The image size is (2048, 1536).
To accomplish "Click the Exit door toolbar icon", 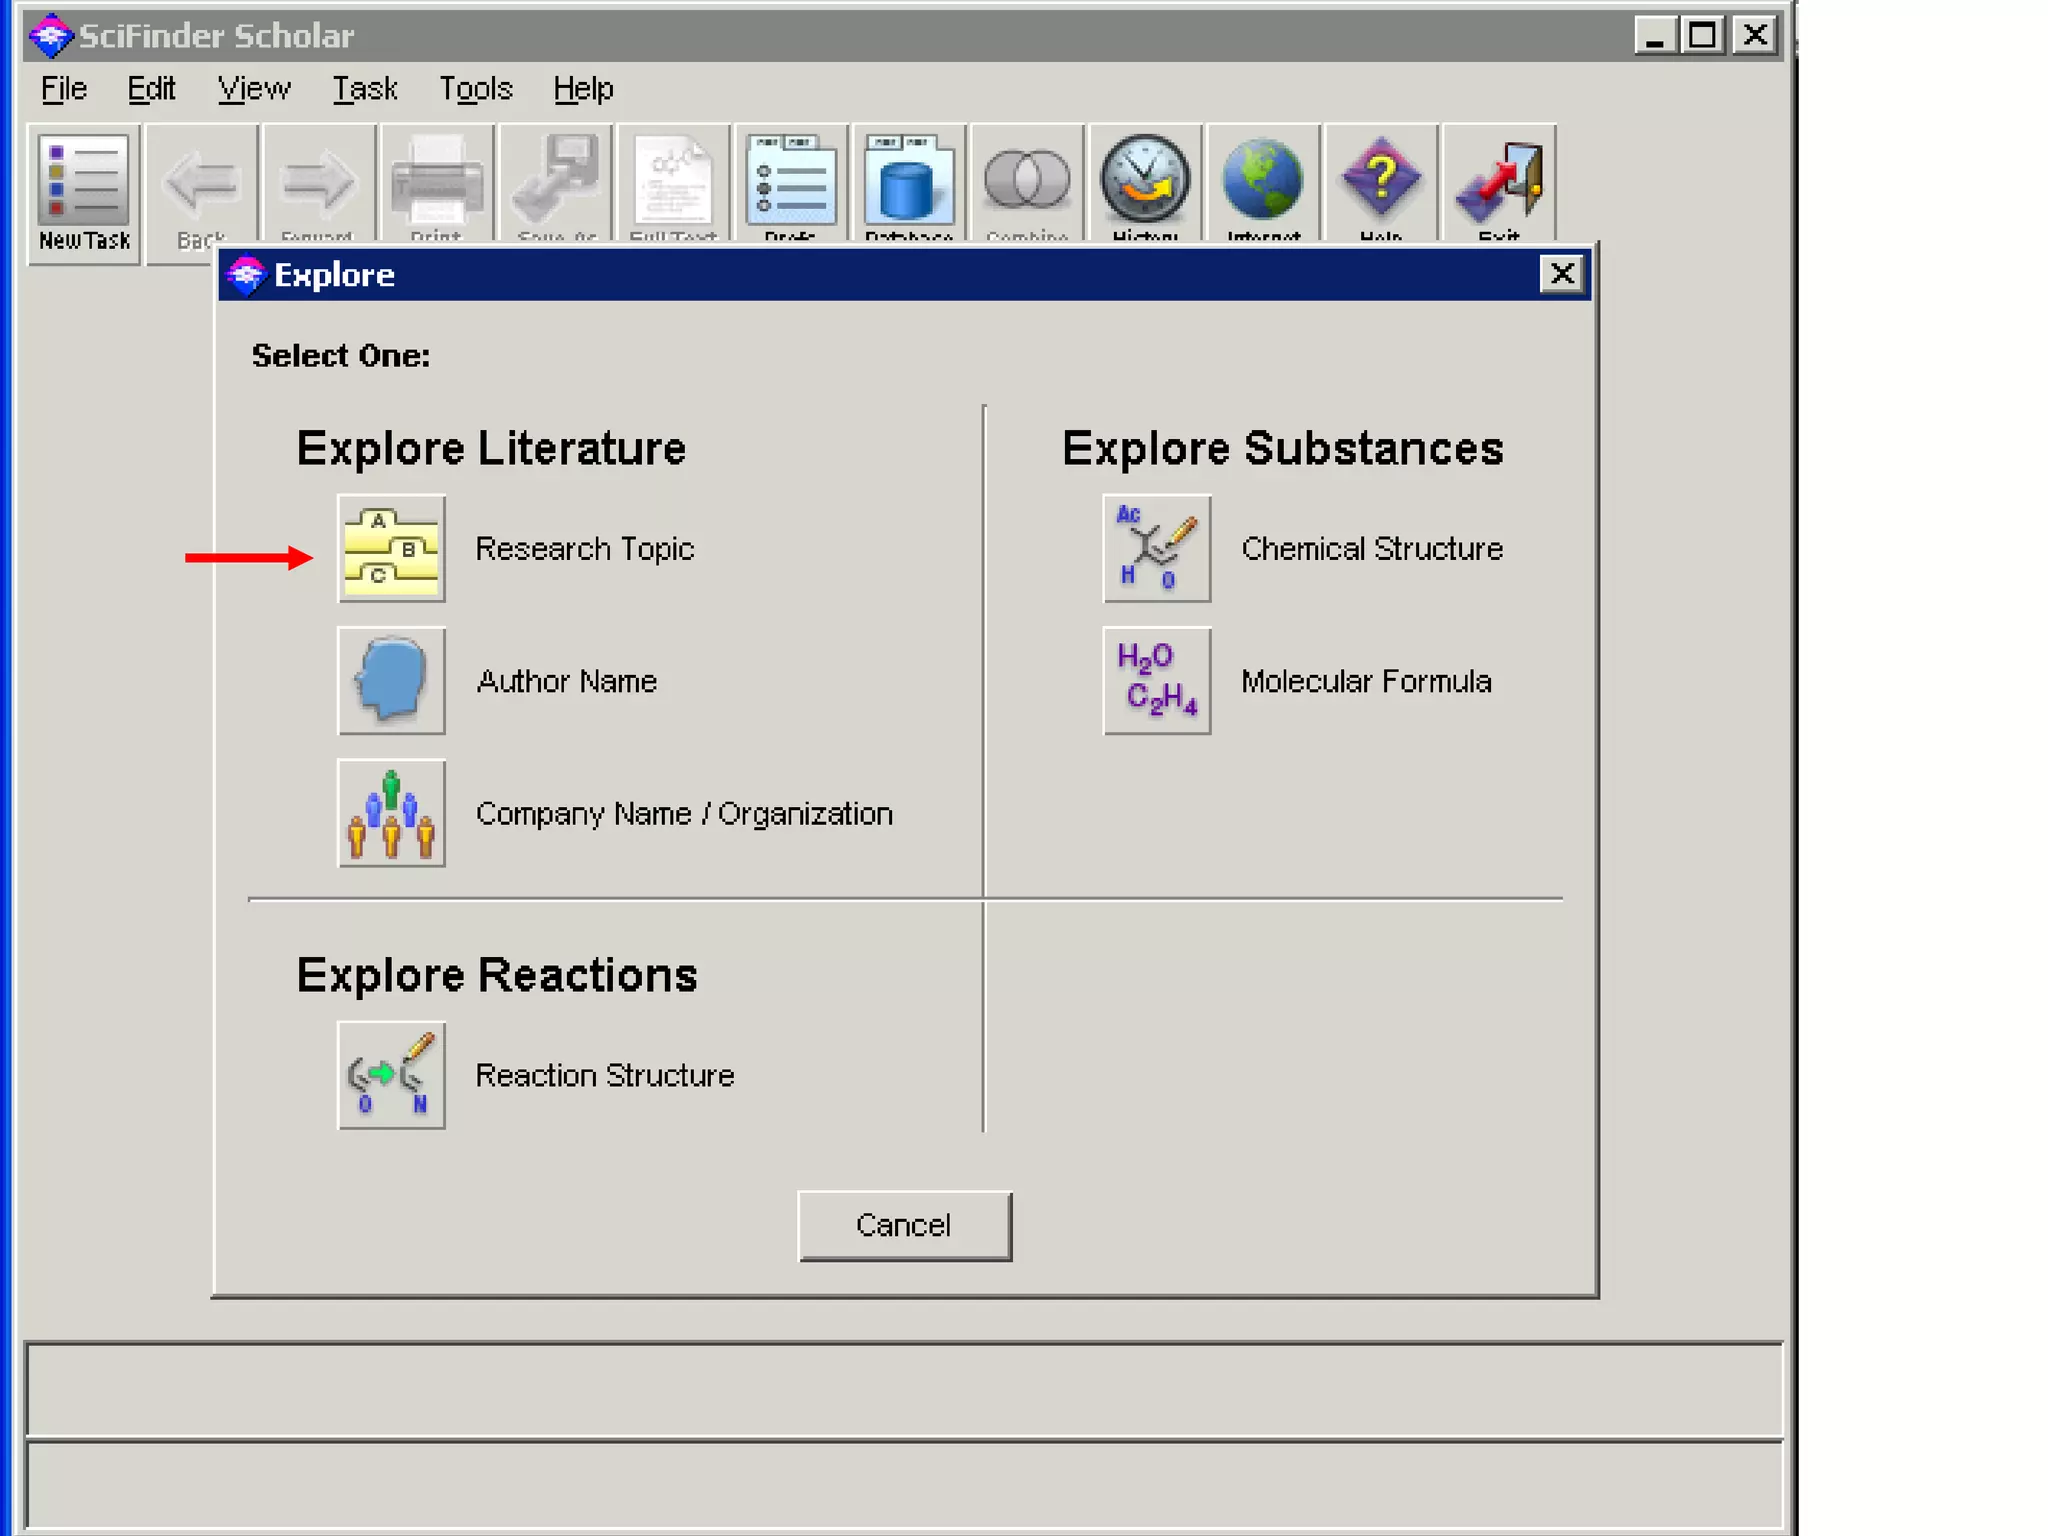I will point(1498,183).
